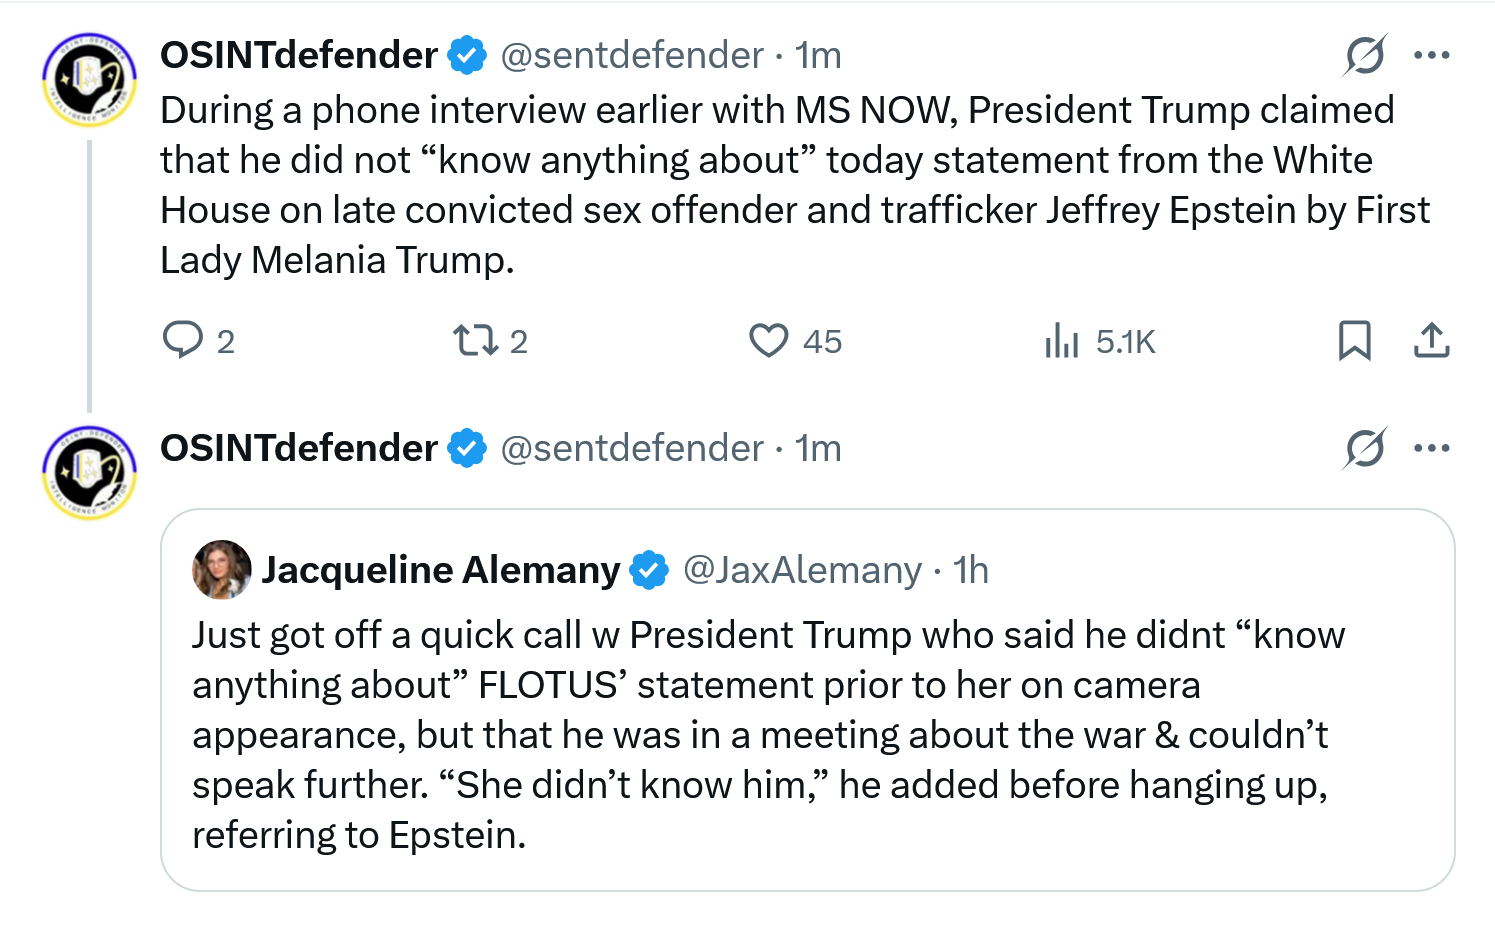1495x925 pixels.
Task: Click verified badge next to Jacqueline Alemany
Action: 649,570
